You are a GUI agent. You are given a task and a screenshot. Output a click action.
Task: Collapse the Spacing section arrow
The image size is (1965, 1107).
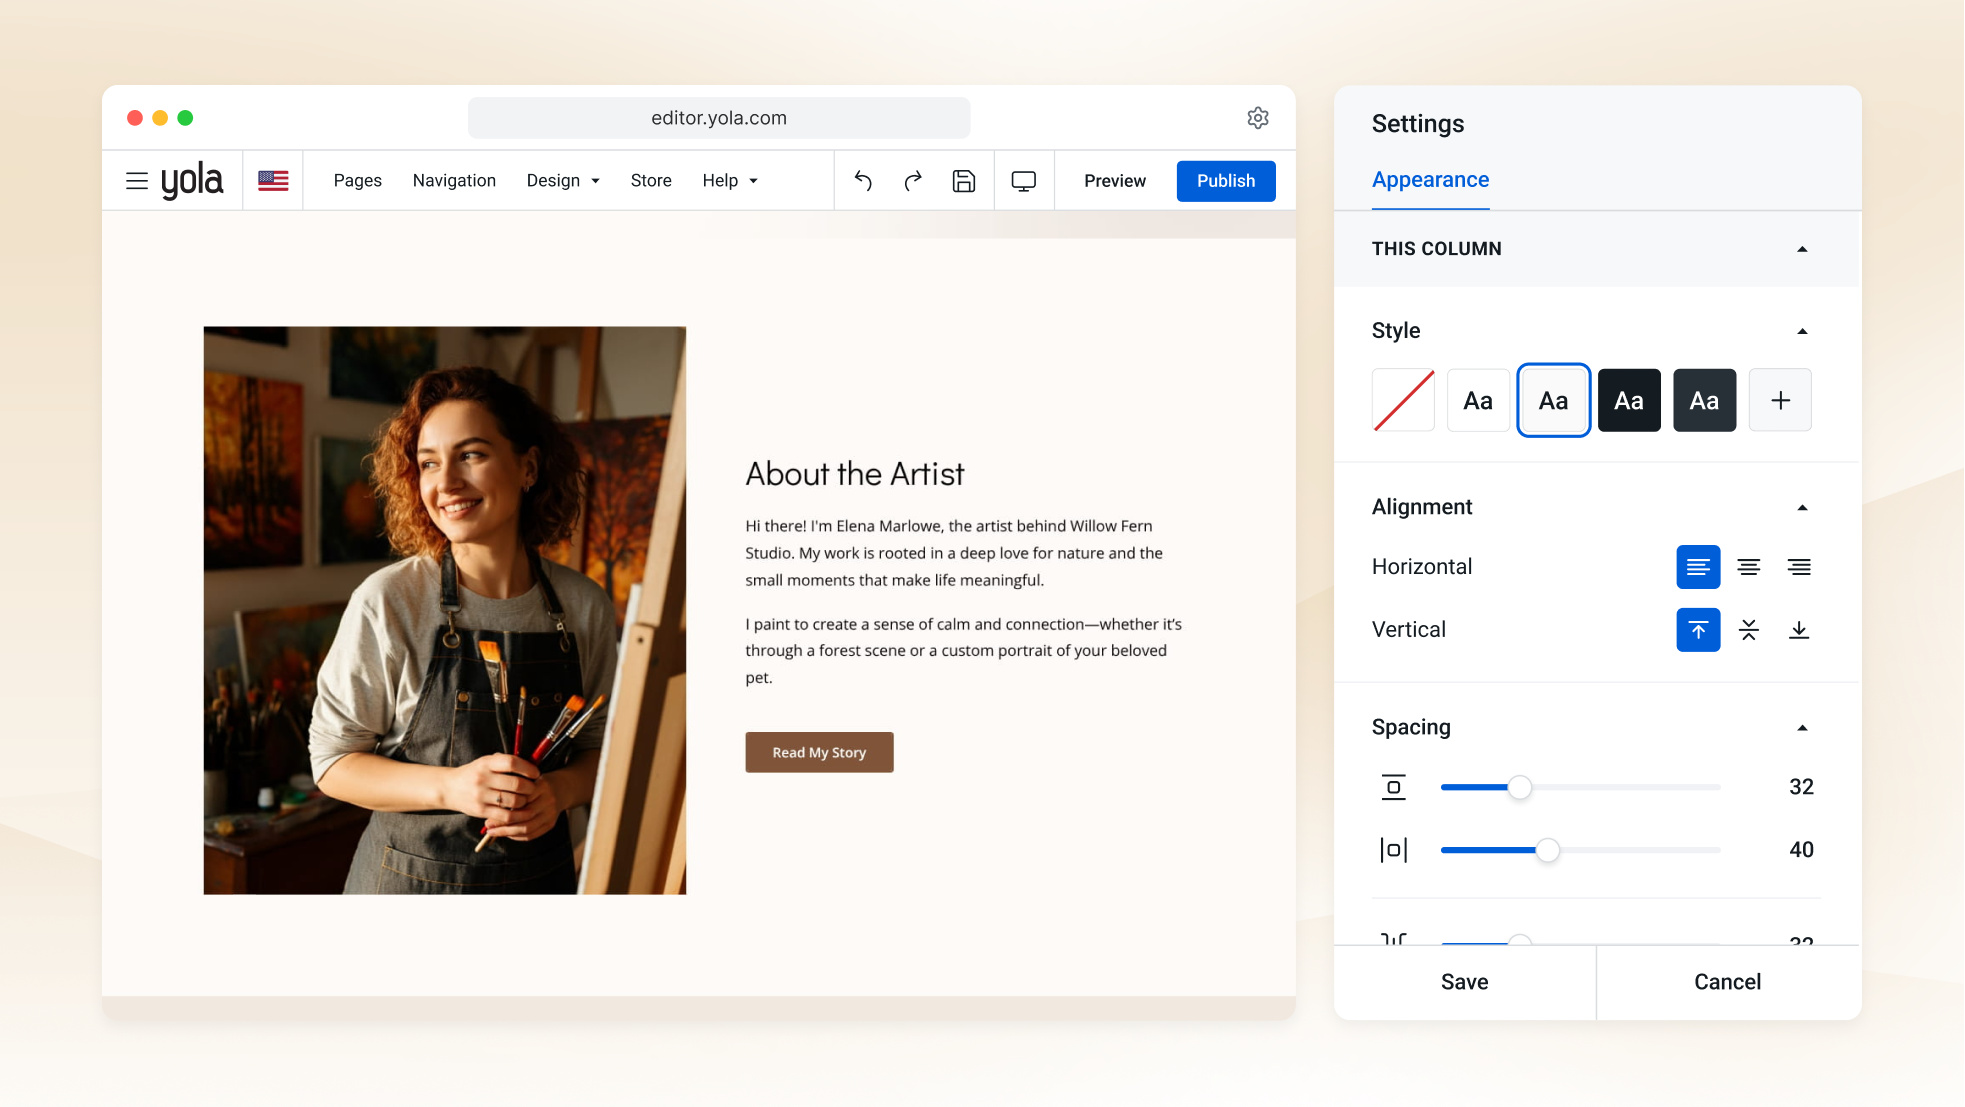[1802, 728]
